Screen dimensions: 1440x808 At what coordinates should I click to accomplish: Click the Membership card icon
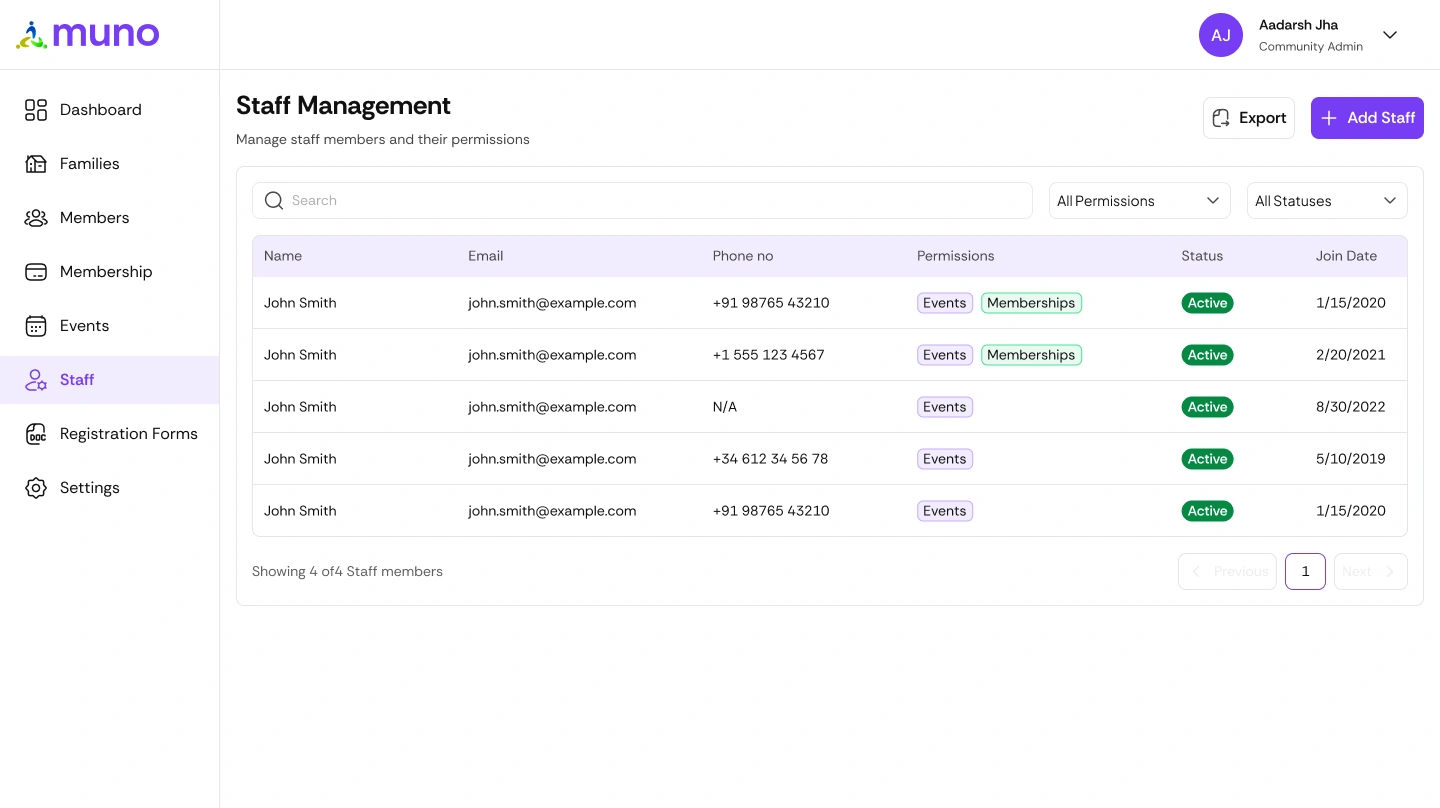36,272
